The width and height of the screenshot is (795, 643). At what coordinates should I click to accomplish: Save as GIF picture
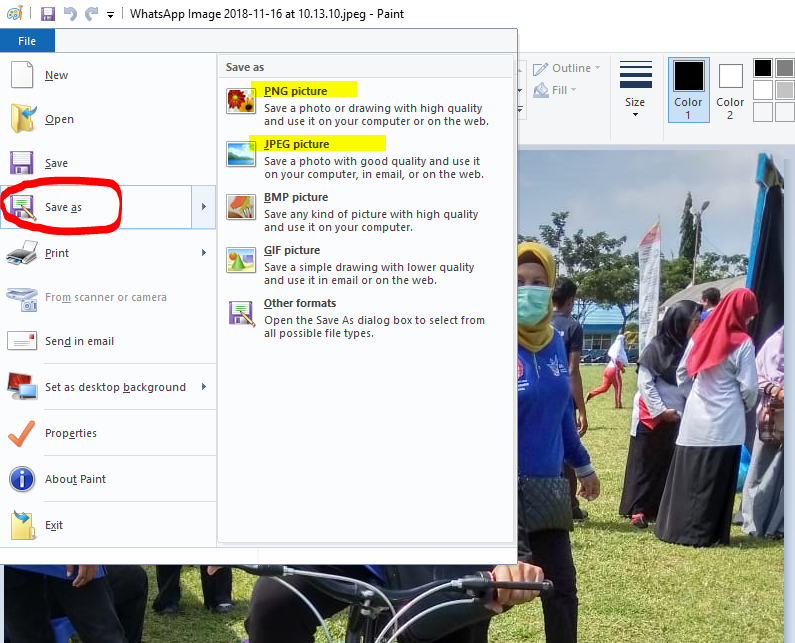click(366, 265)
